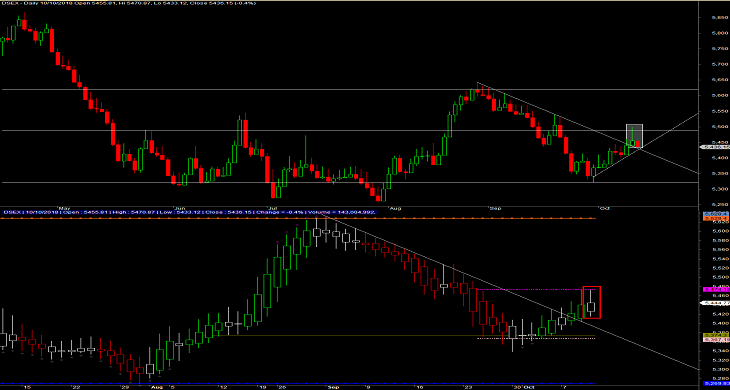
Task: Select the blue support line at the bottom of the lower chart
Action: click(298, 383)
